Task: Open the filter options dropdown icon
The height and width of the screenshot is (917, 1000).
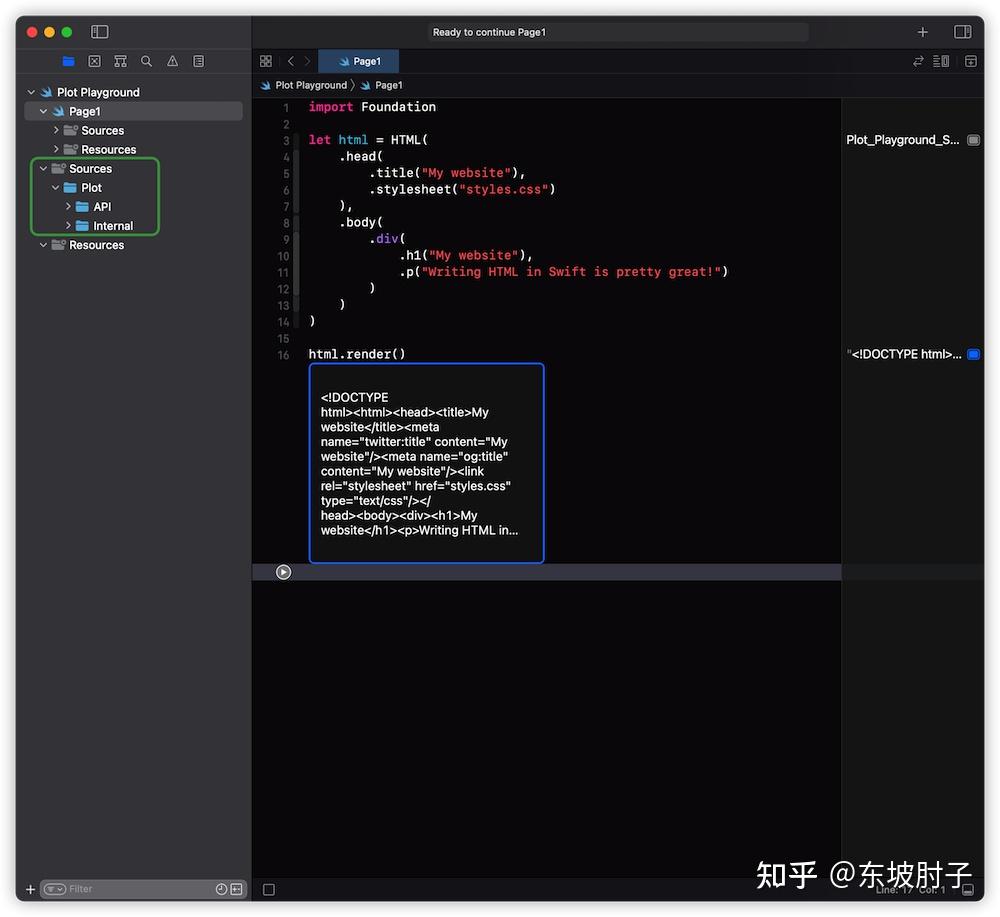Action: [x=54, y=889]
